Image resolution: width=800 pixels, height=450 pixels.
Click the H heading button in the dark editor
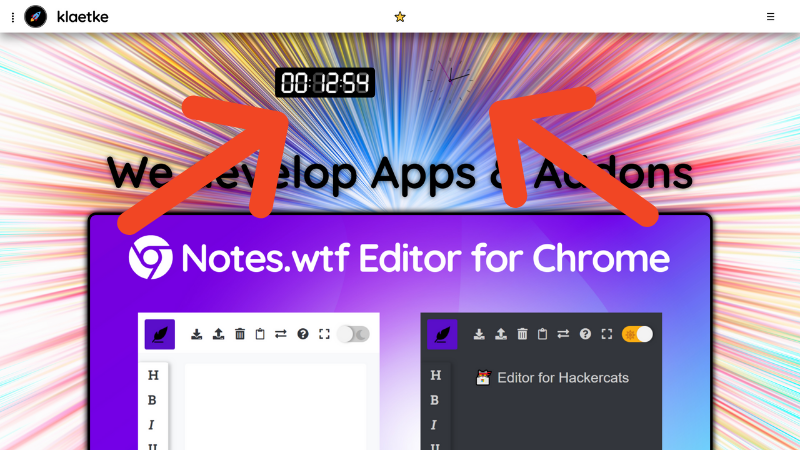tap(436, 376)
